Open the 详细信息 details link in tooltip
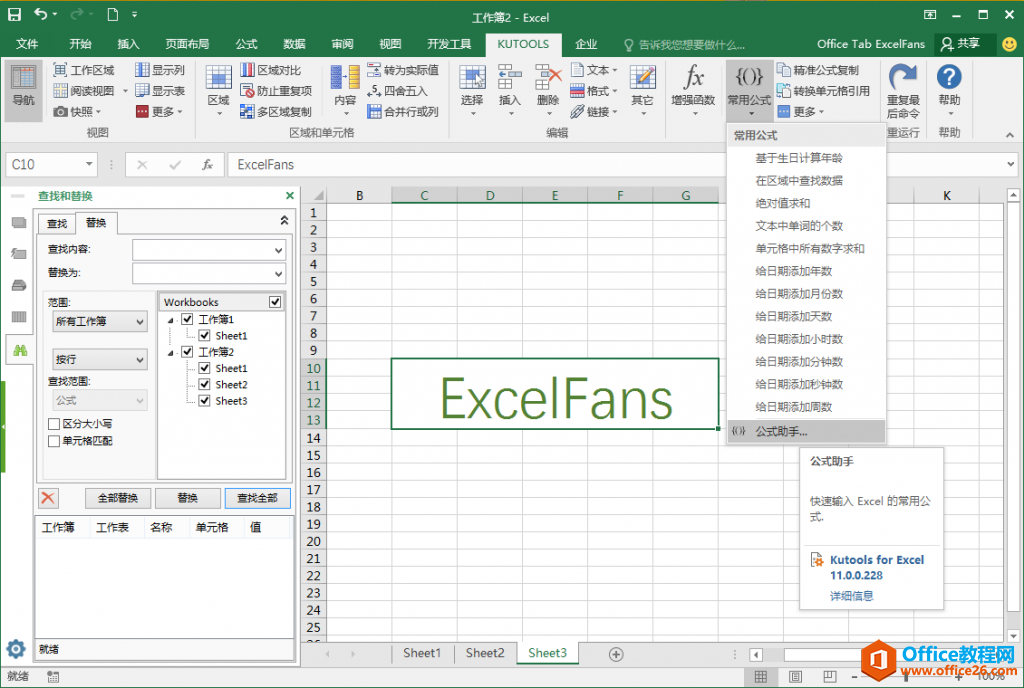Viewport: 1024px width, 688px height. [x=851, y=595]
